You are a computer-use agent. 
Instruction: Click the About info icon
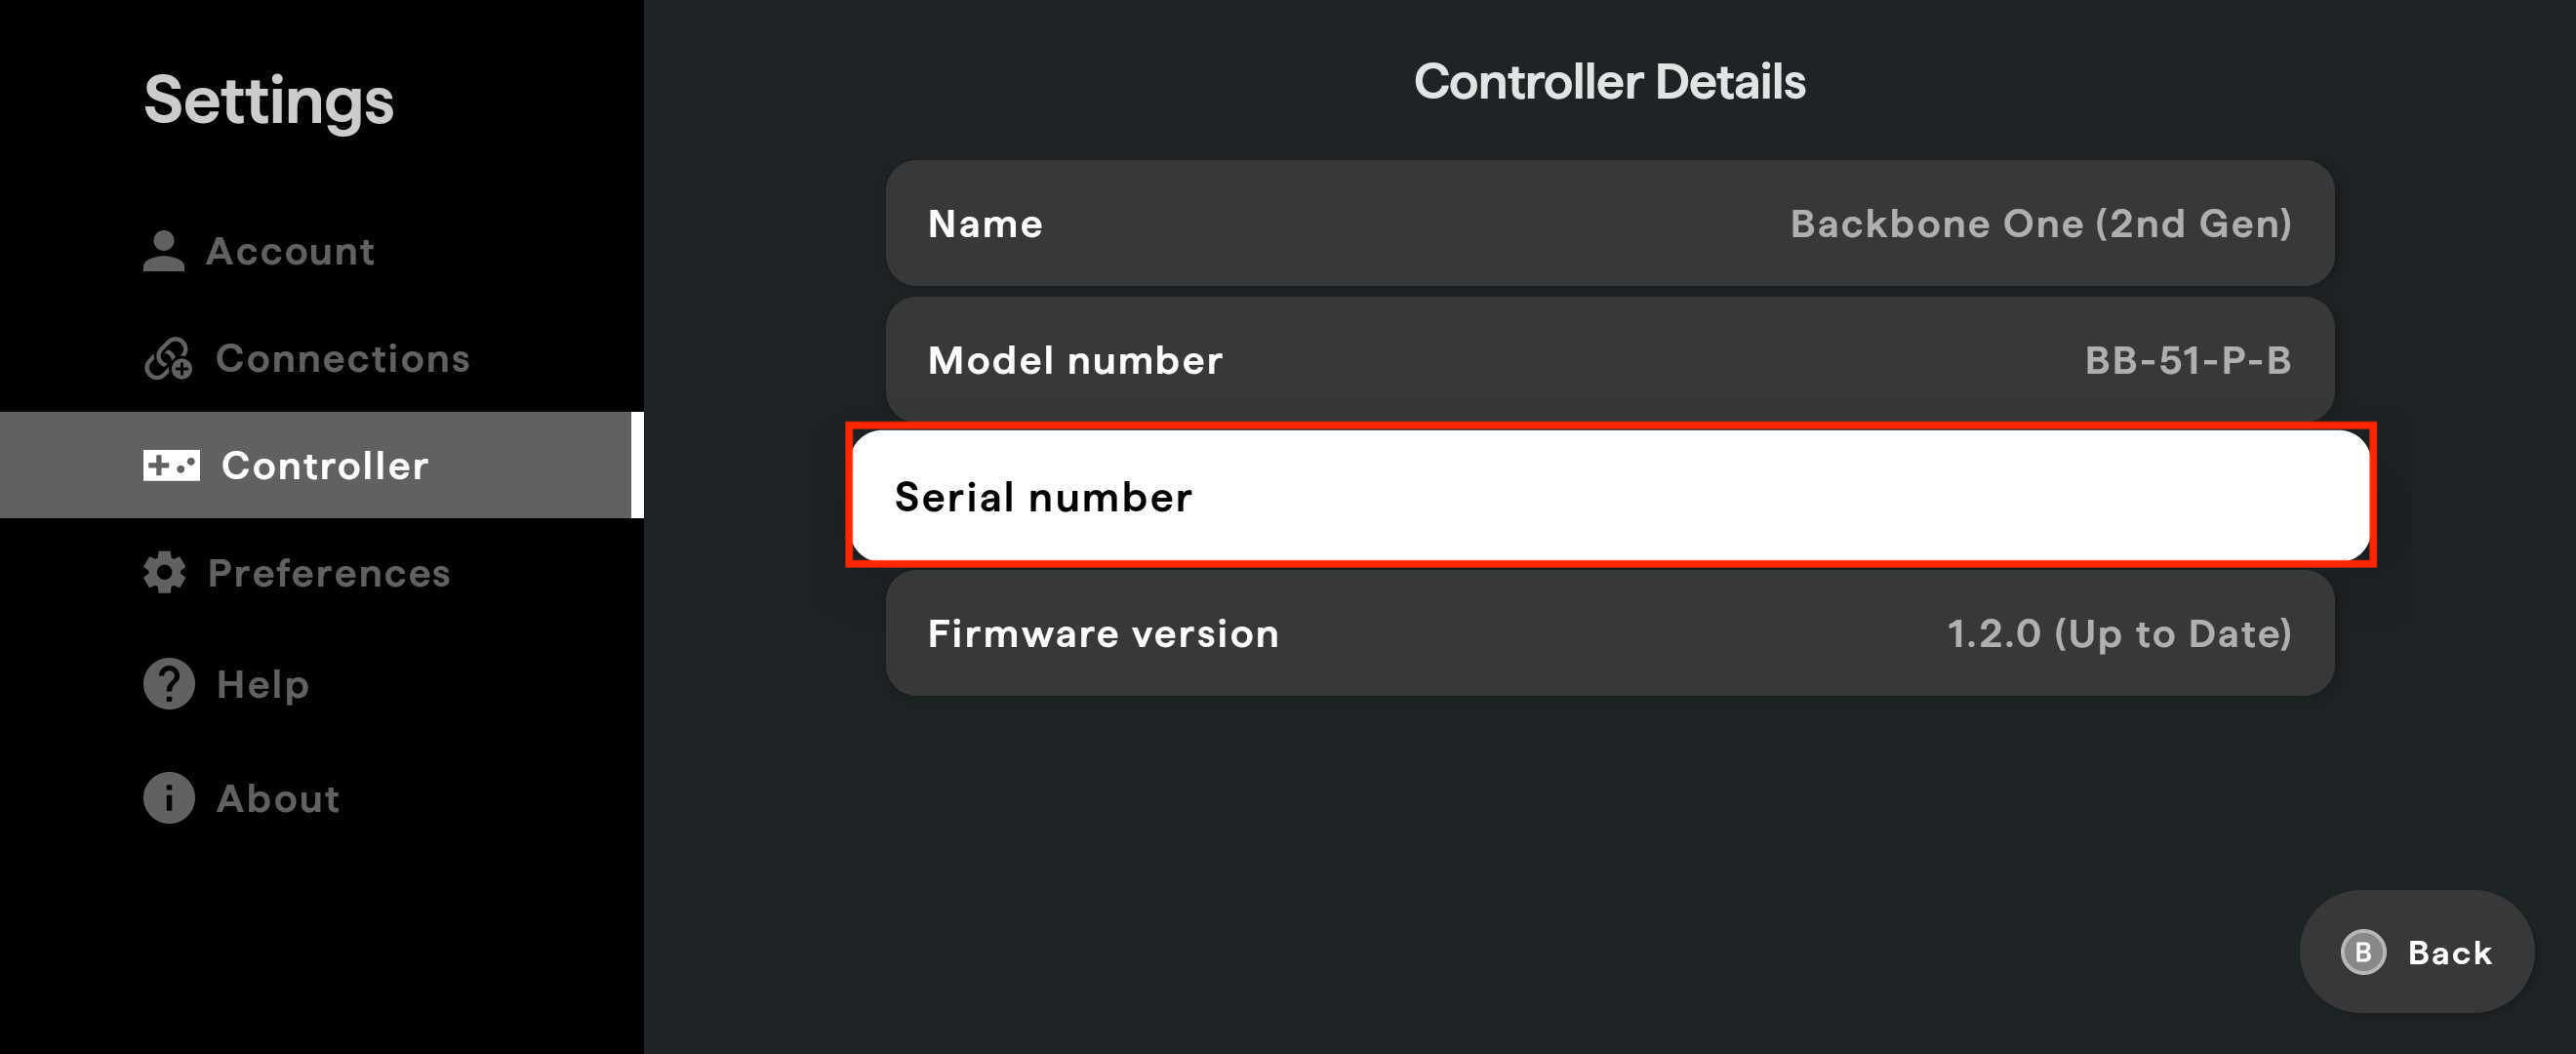tap(168, 798)
